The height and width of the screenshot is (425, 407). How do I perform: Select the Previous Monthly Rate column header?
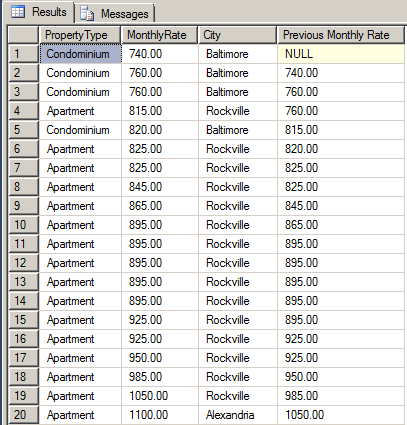point(341,35)
